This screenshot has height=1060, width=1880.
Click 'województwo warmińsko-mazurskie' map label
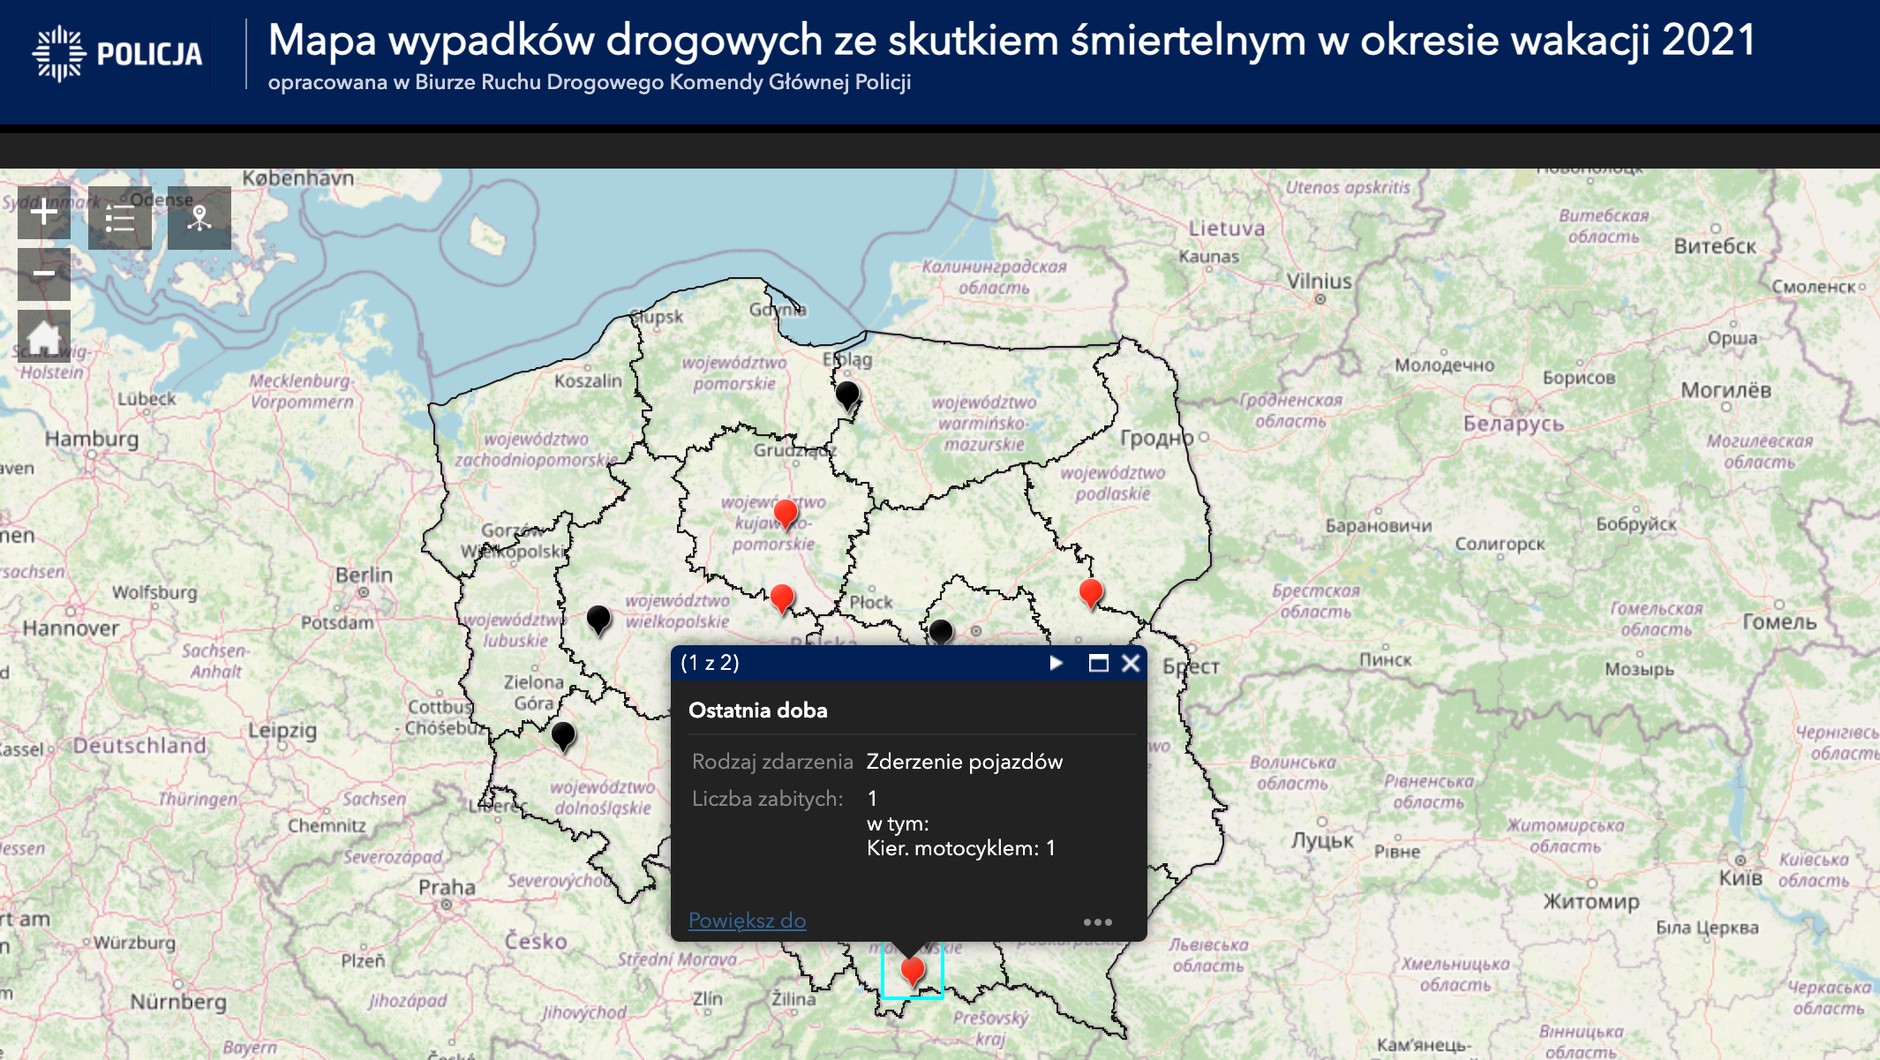[983, 423]
